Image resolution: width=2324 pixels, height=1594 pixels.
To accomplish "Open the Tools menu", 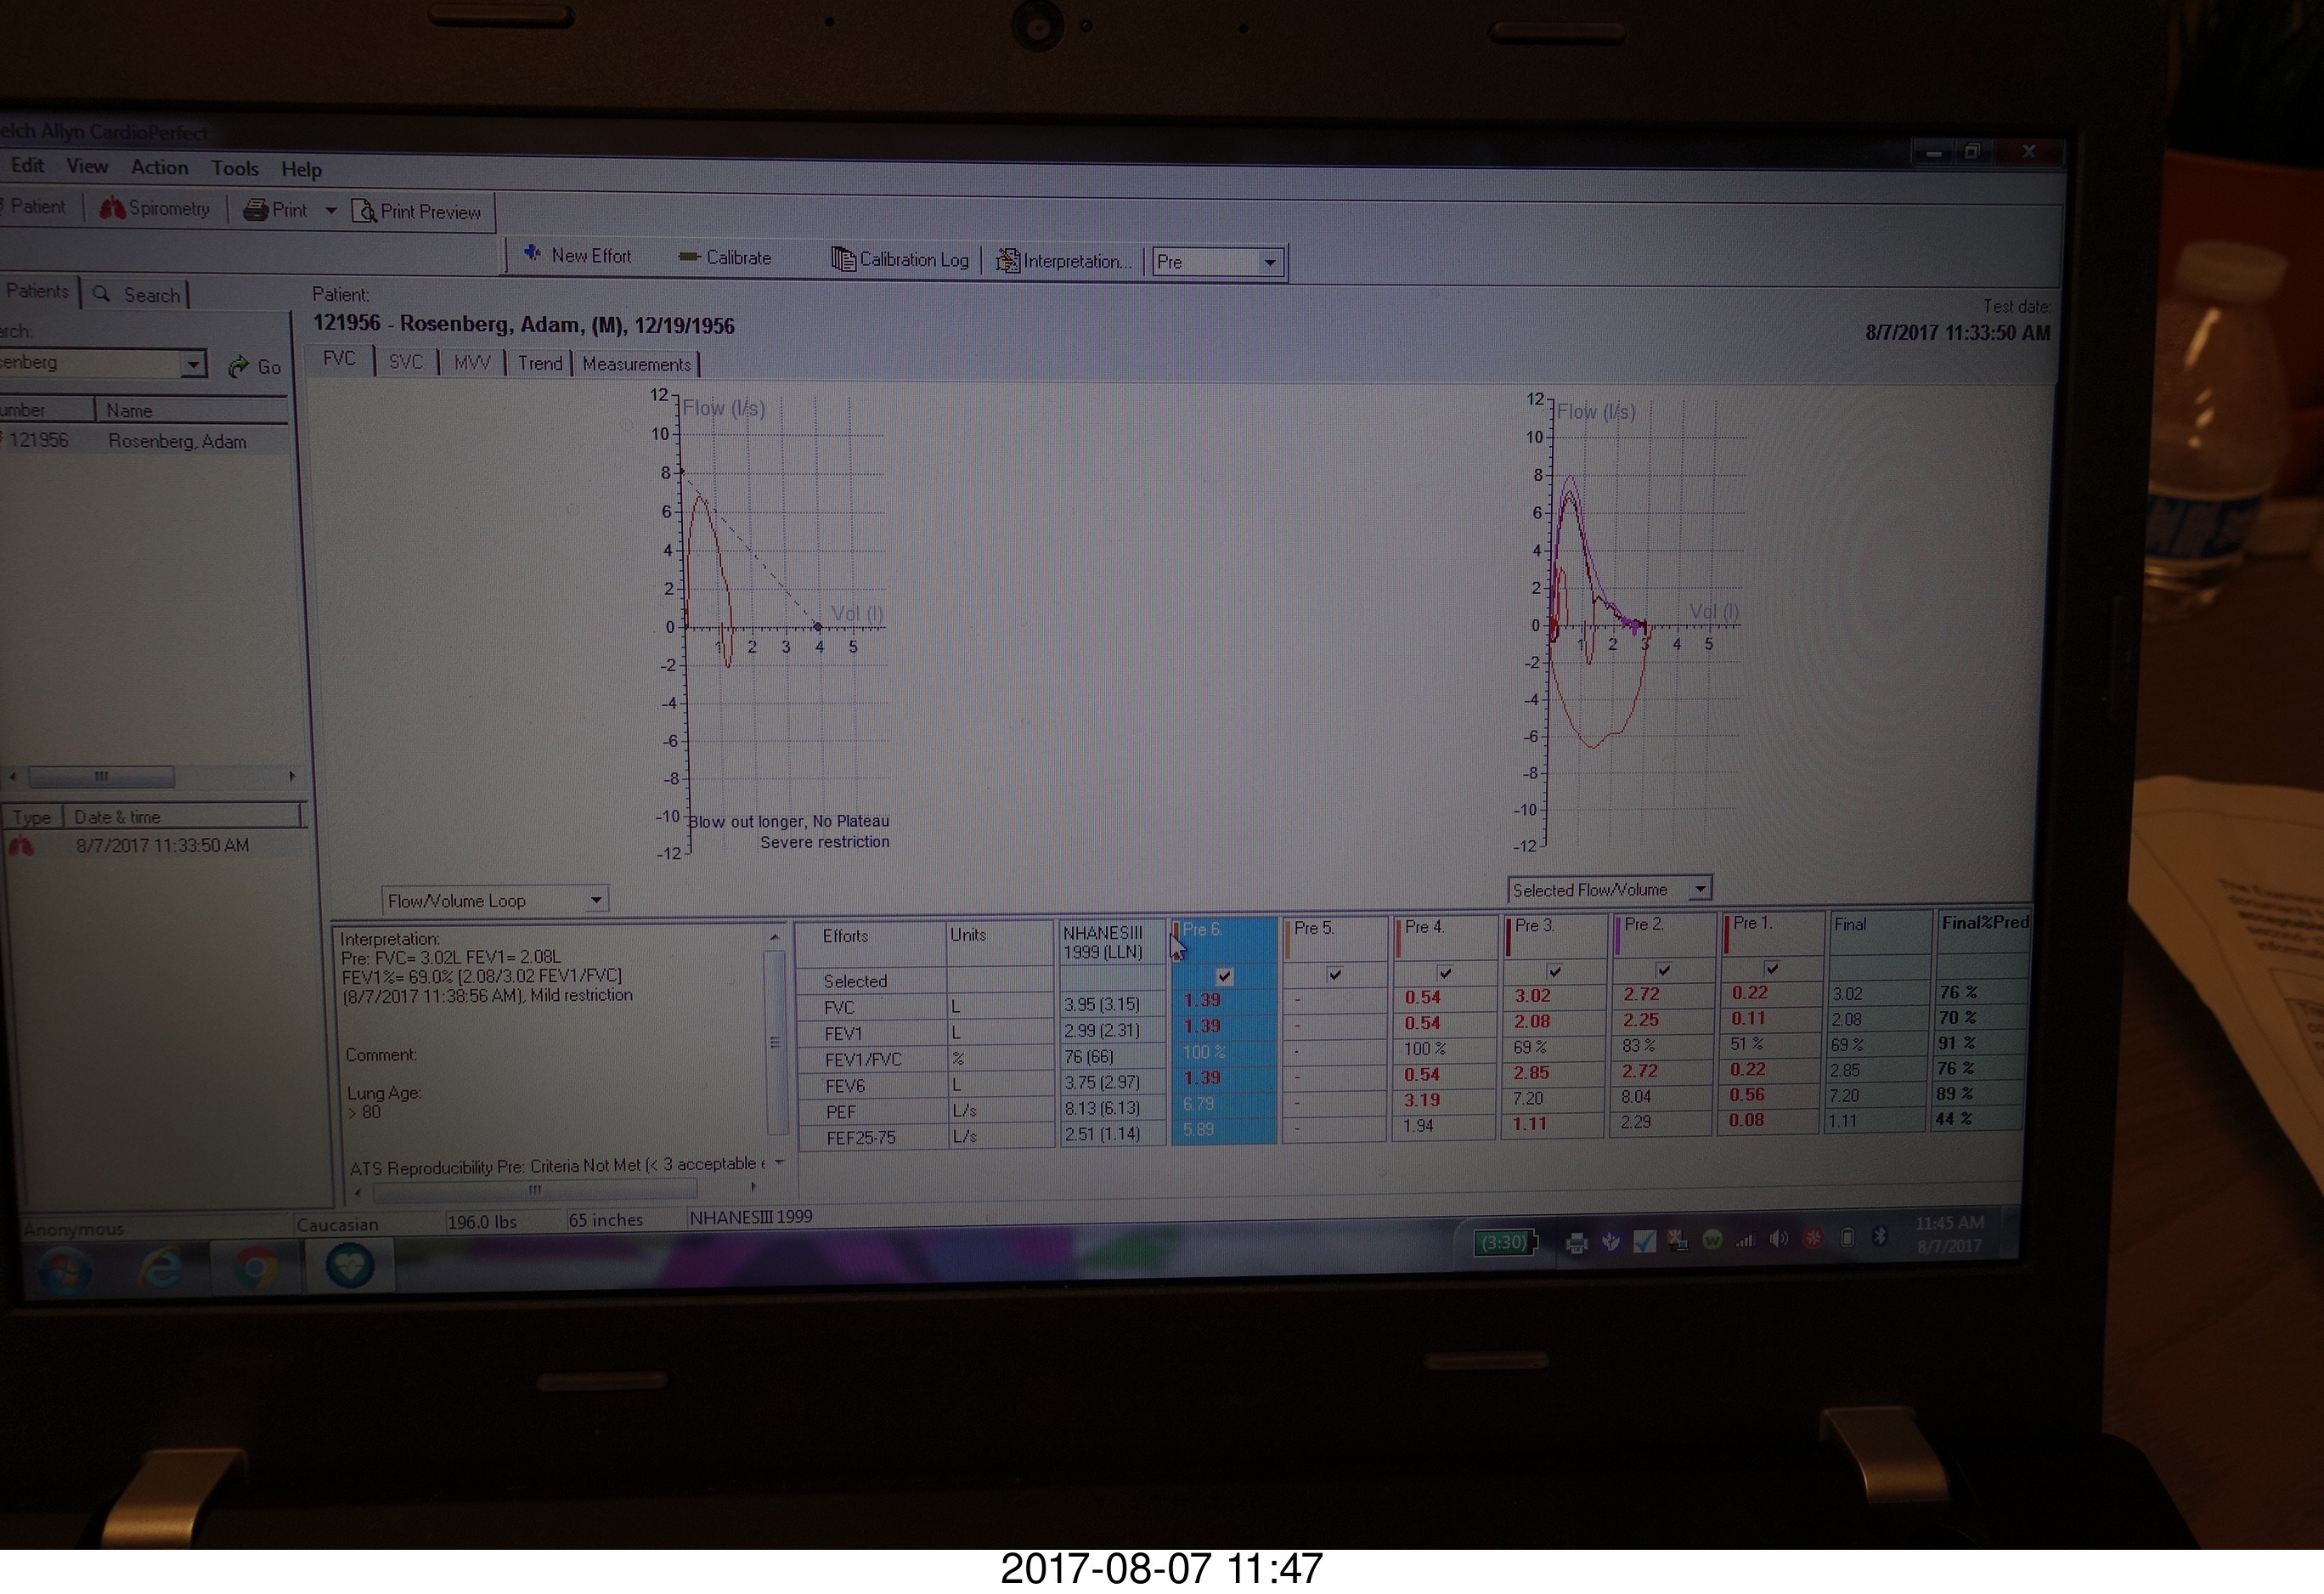I will tap(234, 168).
